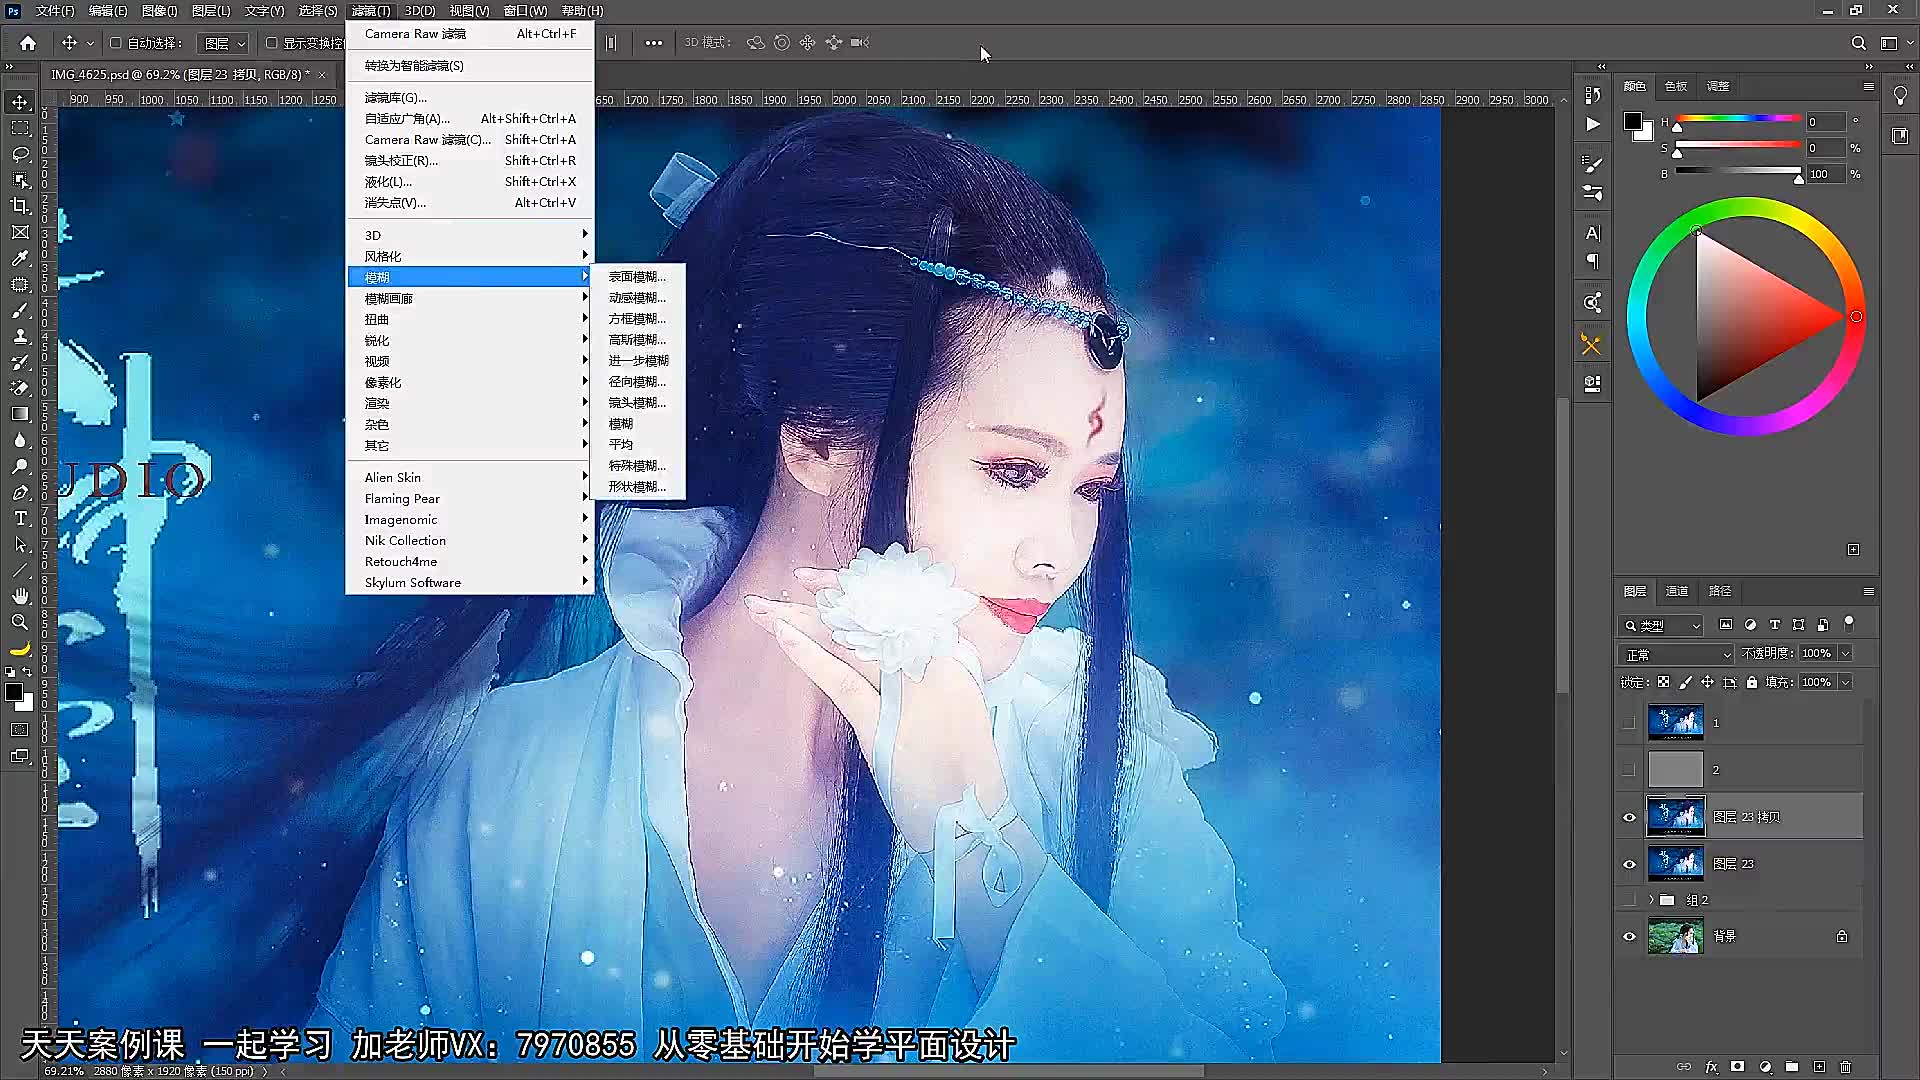
Task: Hide the 背景 layer
Action: click(x=1629, y=937)
